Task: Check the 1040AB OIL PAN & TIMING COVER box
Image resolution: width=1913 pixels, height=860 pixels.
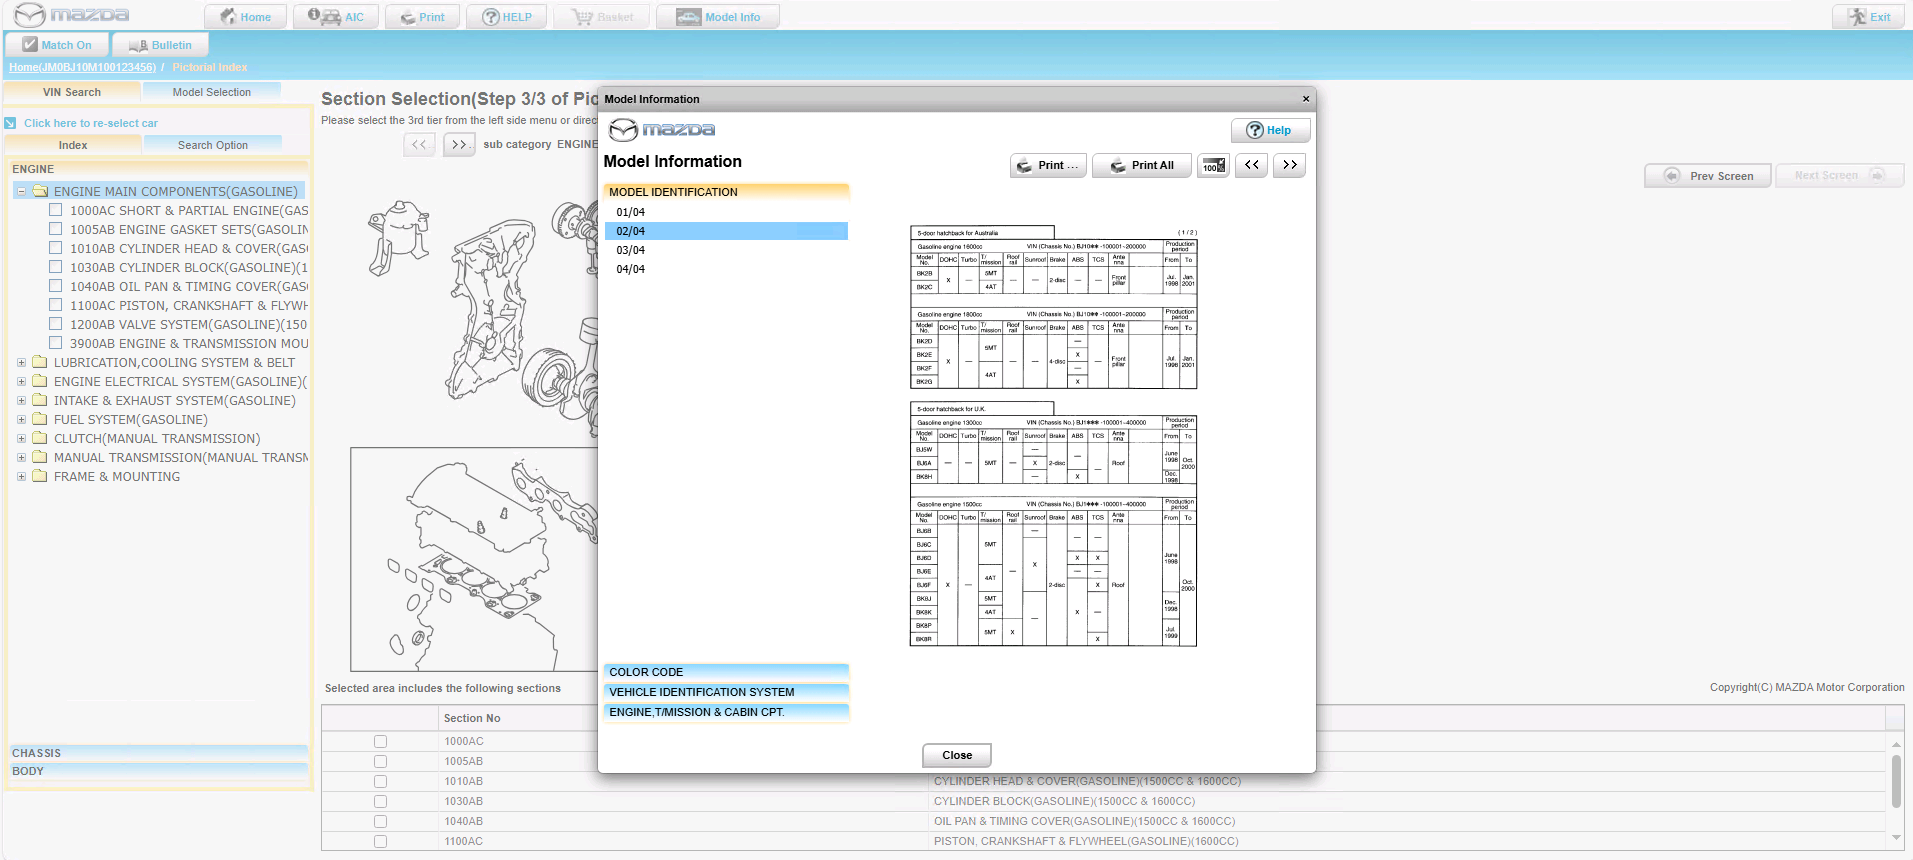Action: point(56,286)
